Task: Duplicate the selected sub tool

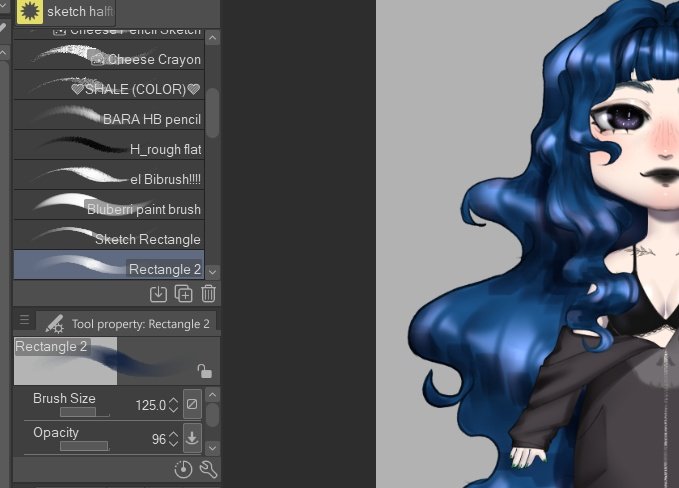Action: click(x=184, y=294)
